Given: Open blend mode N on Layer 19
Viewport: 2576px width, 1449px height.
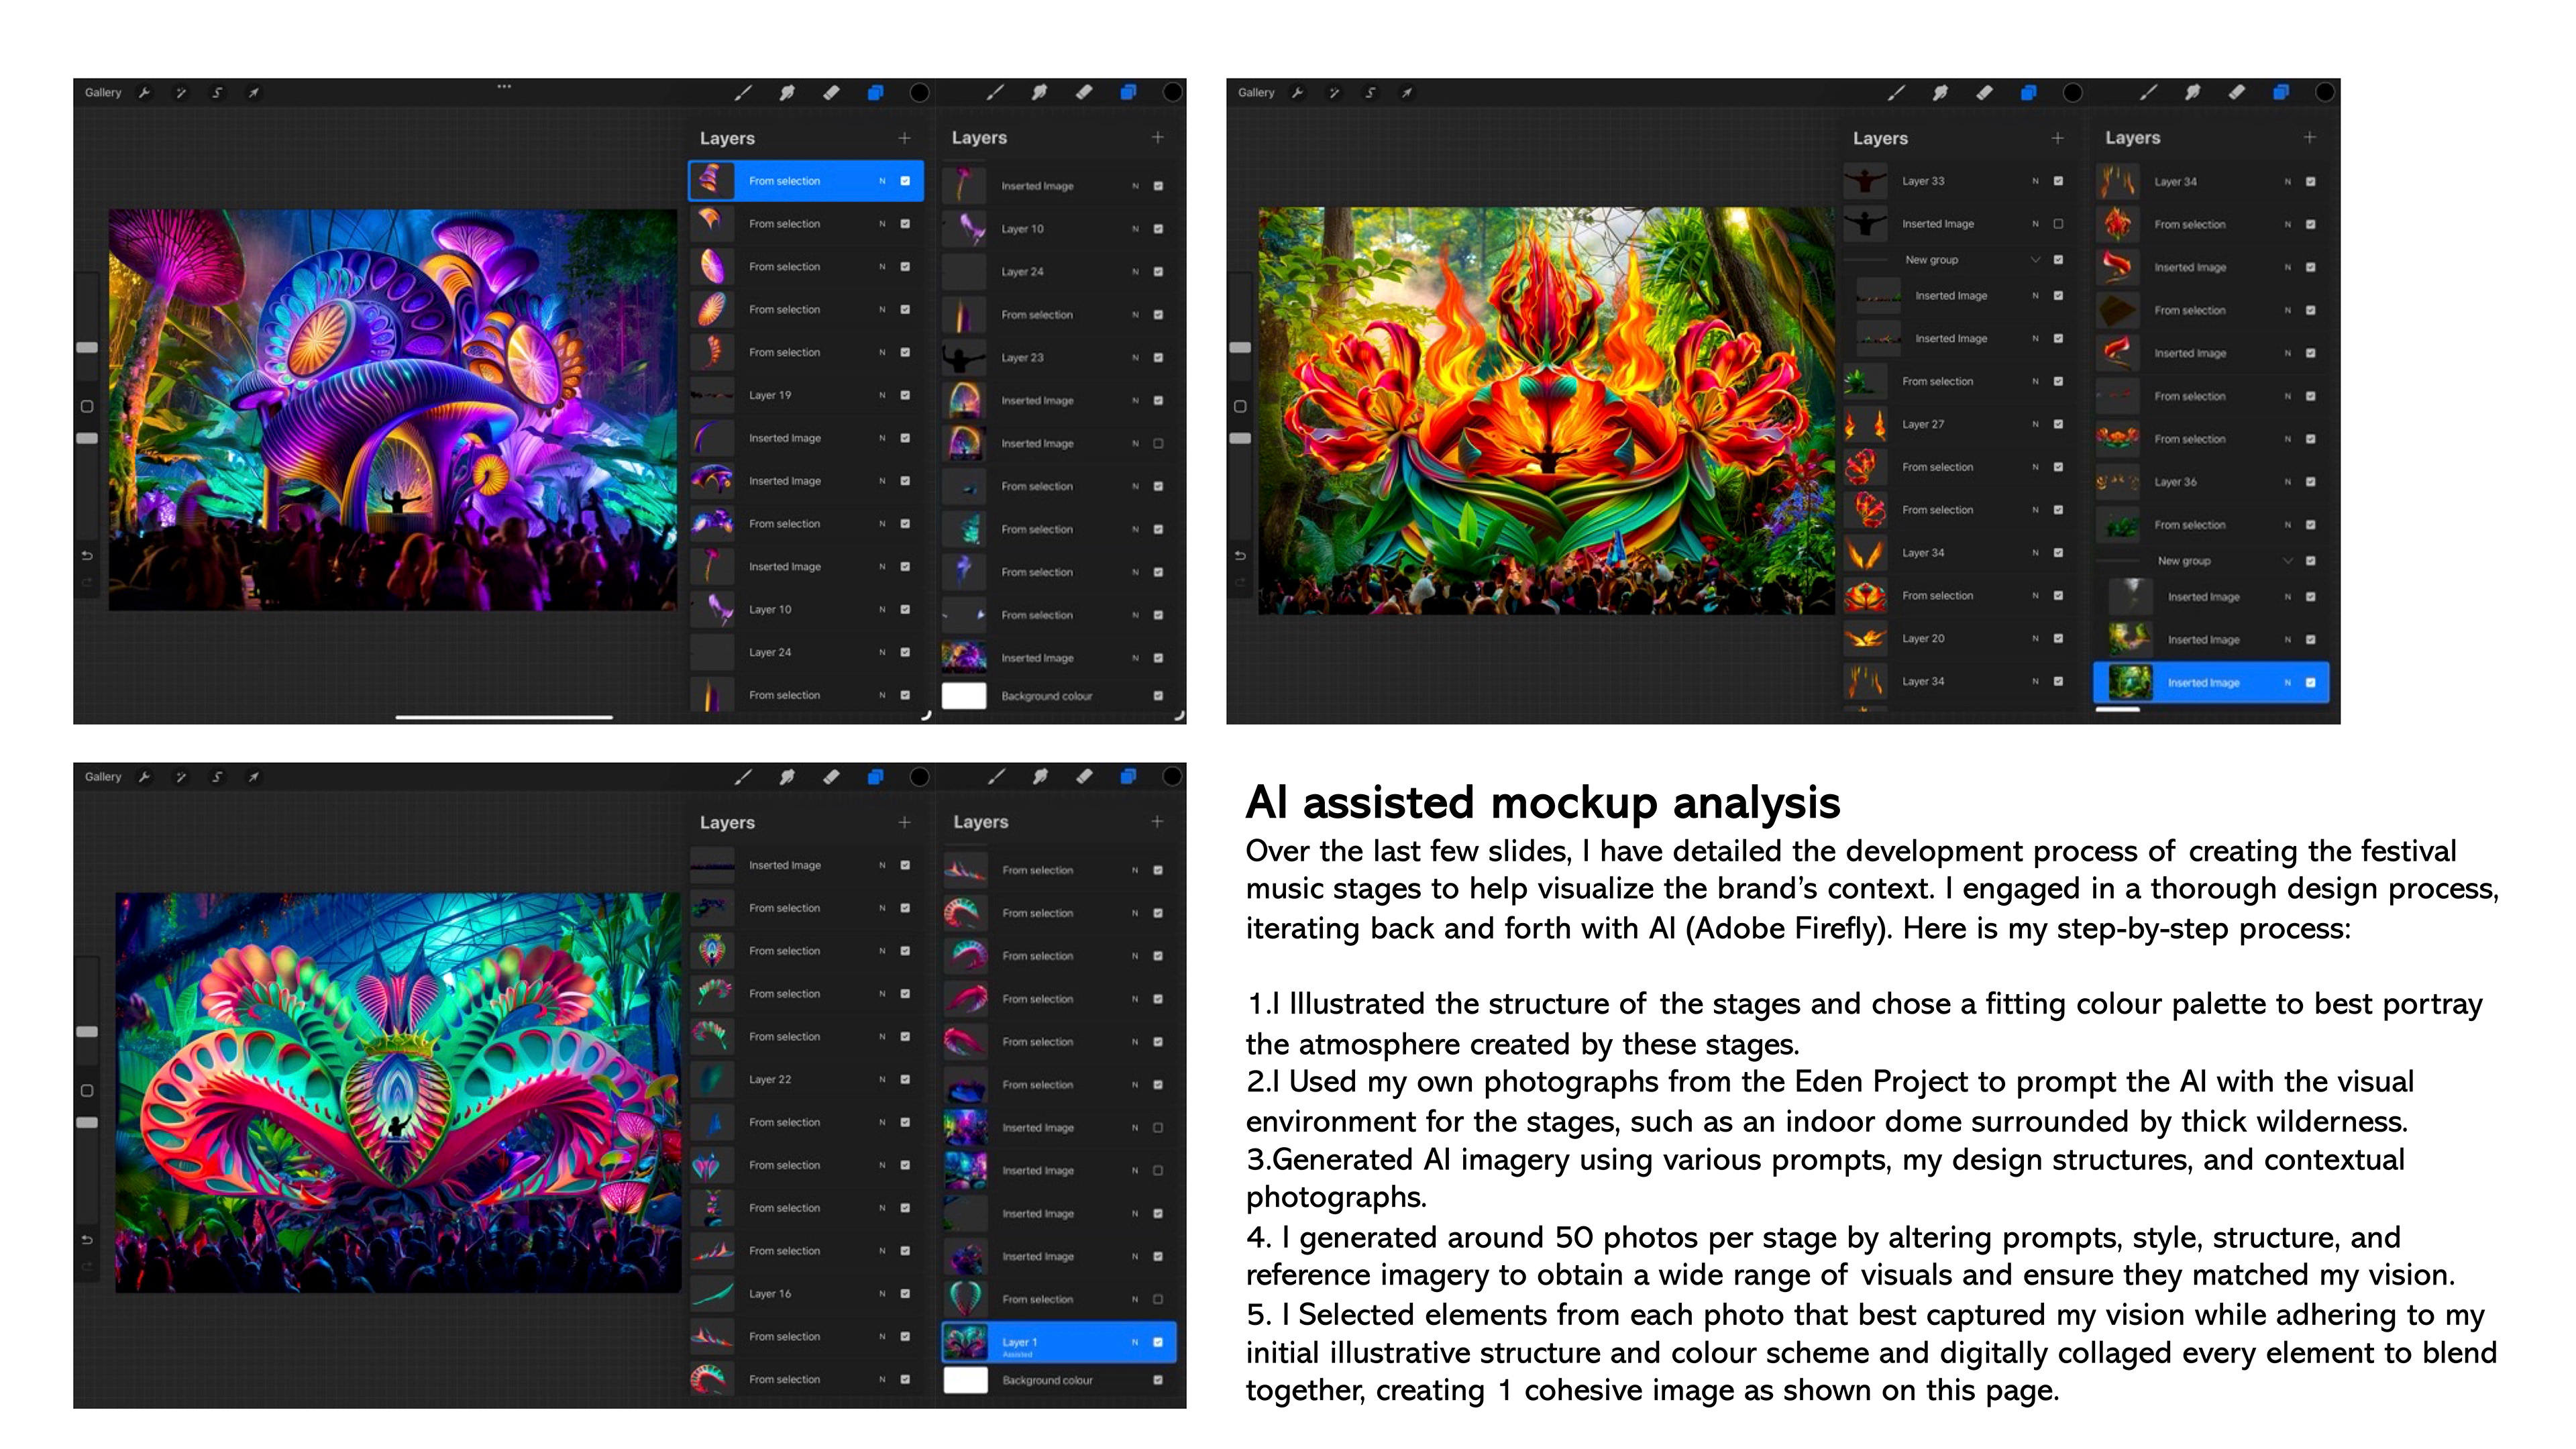Looking at the screenshot, I should pos(882,395).
